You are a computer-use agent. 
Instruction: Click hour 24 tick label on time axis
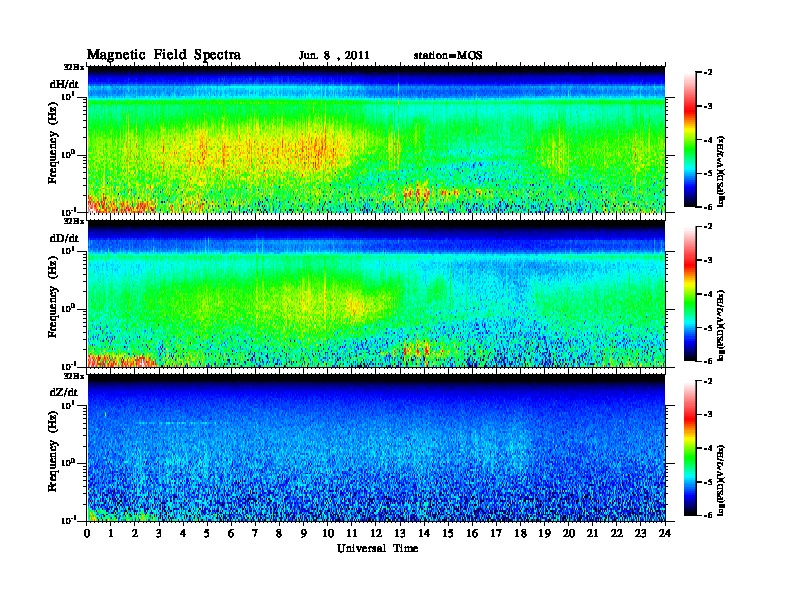point(665,534)
